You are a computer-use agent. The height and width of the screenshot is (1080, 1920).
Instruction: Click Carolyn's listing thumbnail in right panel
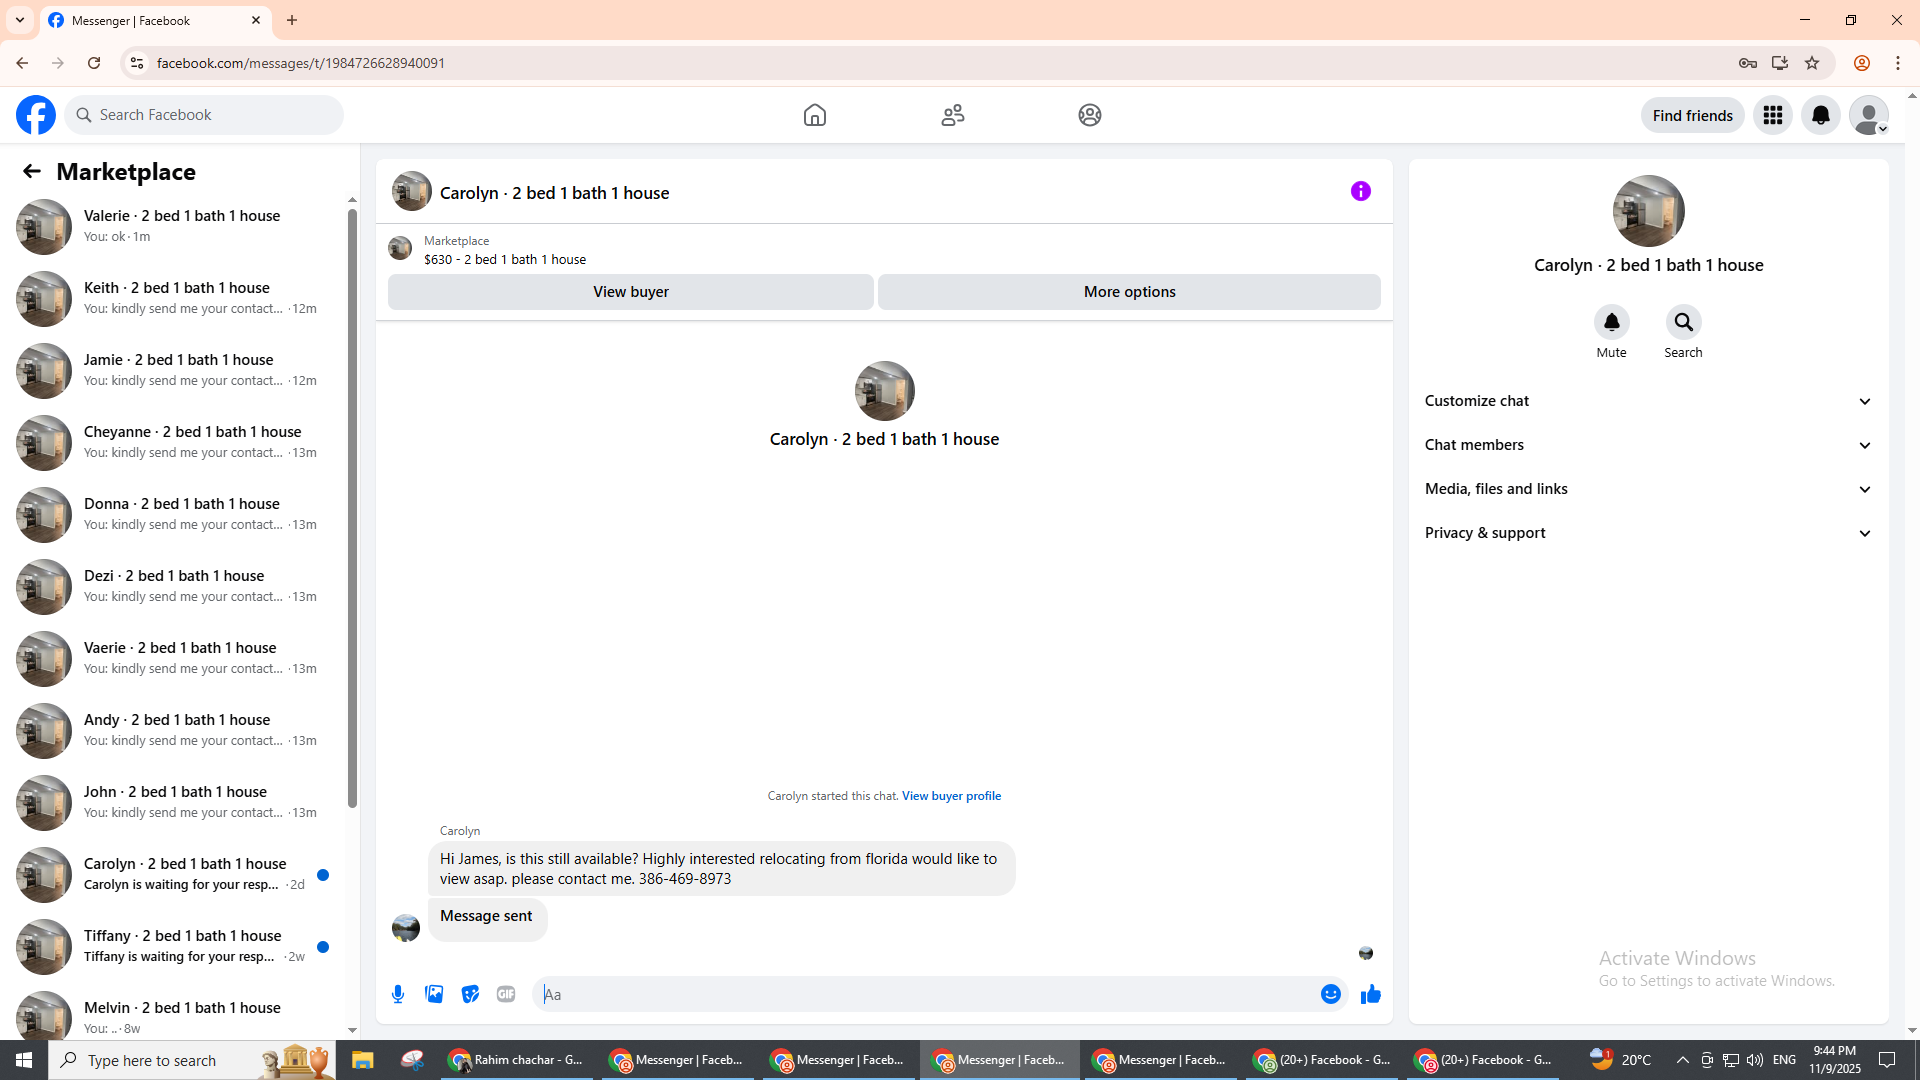pyautogui.click(x=1649, y=211)
